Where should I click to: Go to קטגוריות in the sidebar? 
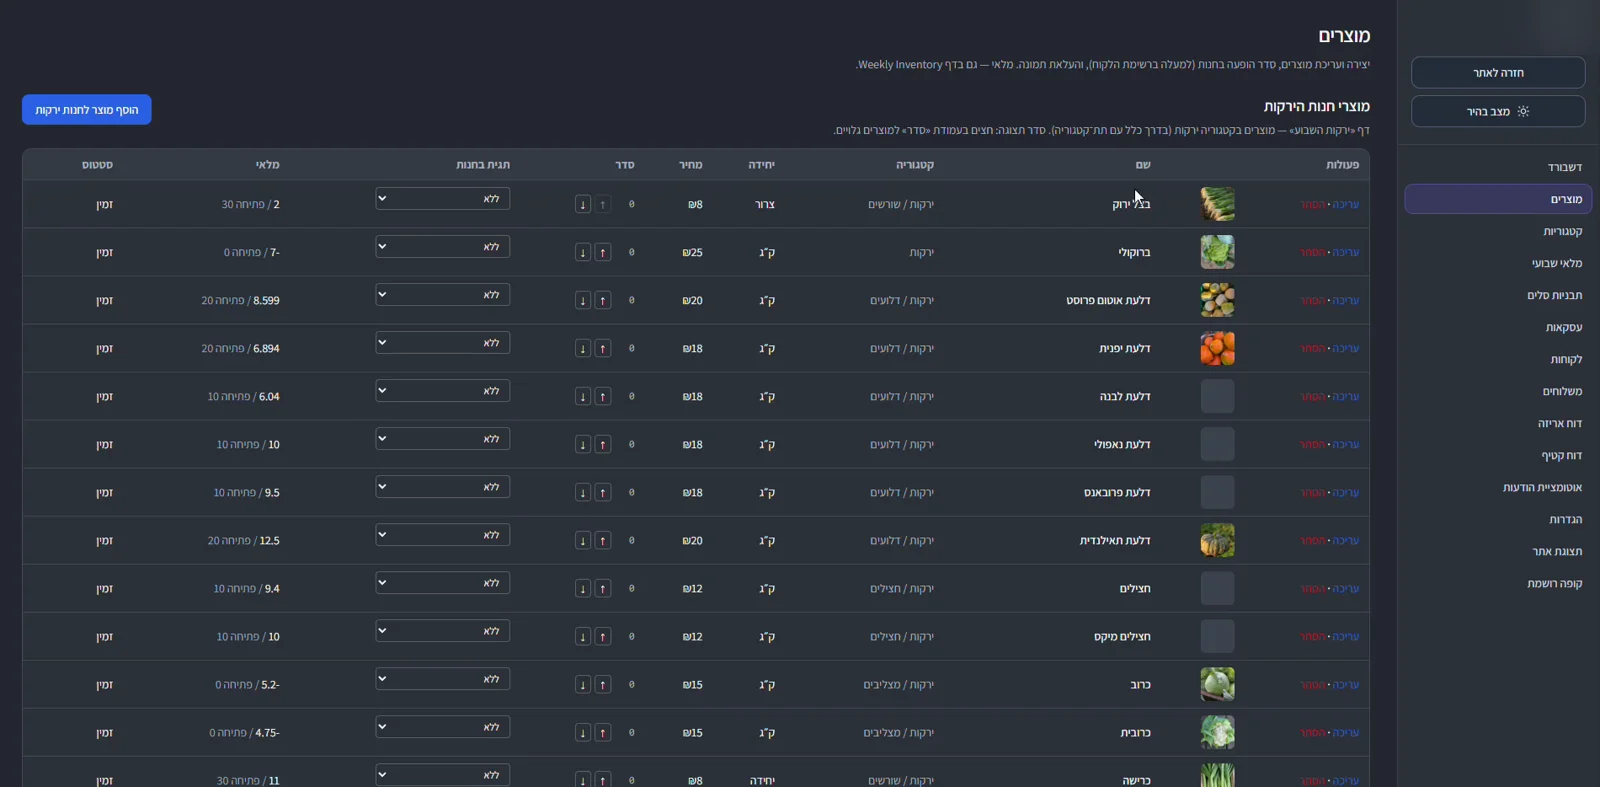[x=1498, y=231]
